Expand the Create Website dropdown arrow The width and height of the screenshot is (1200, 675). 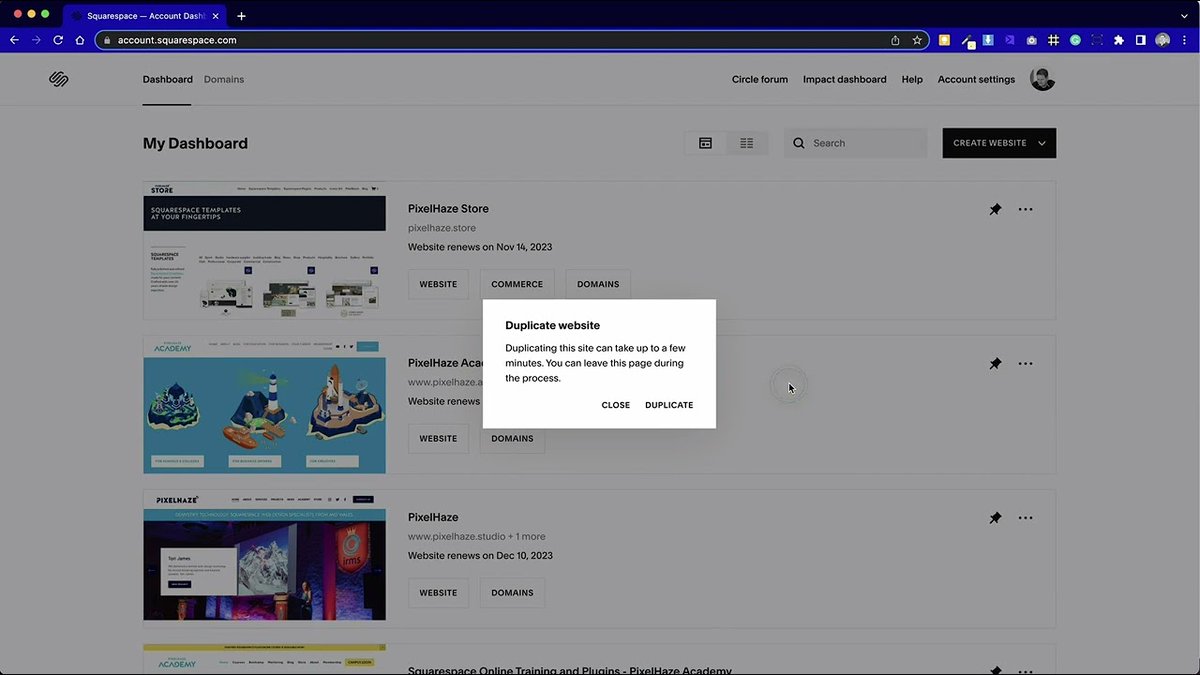(x=1042, y=143)
